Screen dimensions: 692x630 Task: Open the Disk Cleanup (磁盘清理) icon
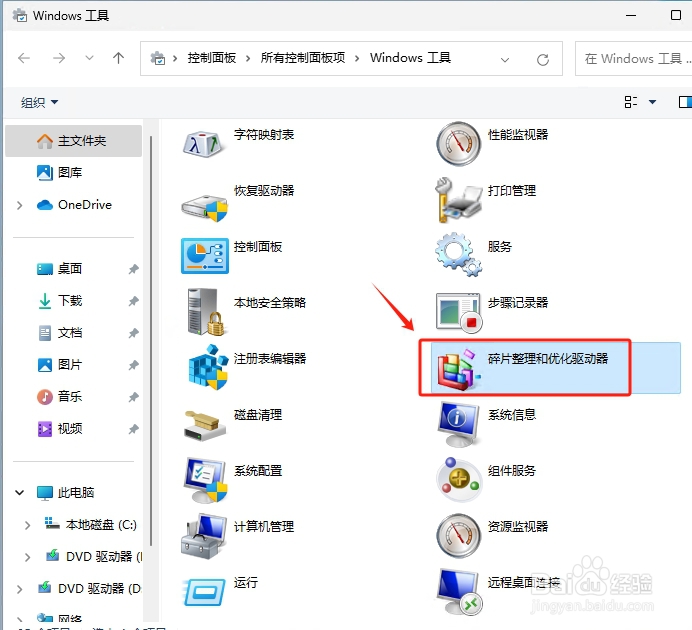[x=204, y=425]
